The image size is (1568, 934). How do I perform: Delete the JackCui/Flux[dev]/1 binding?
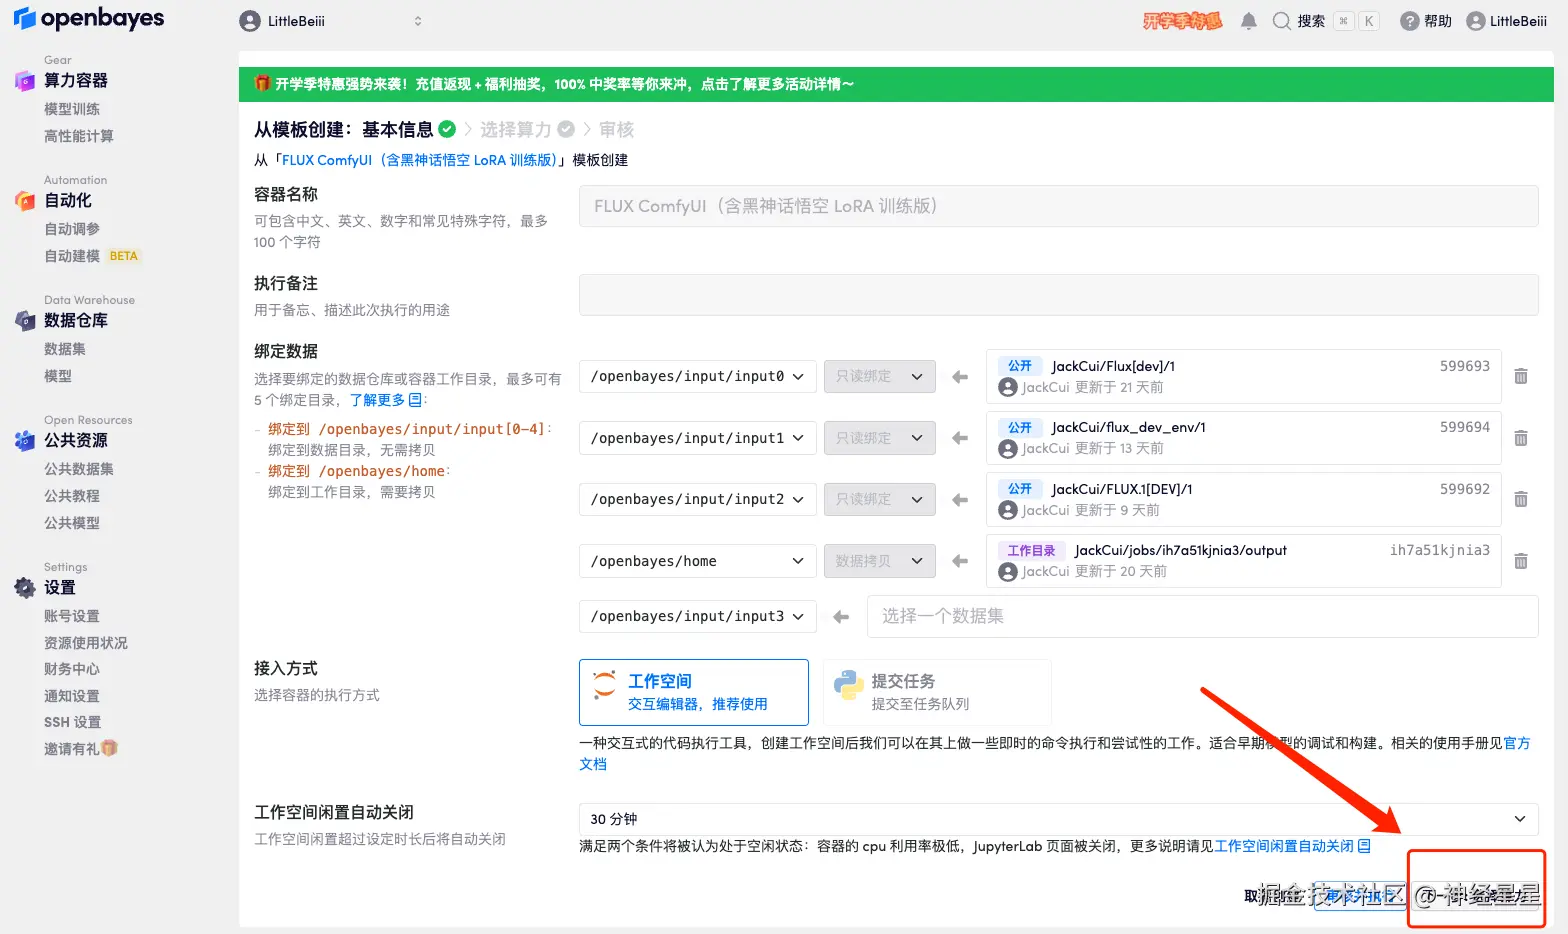[x=1521, y=376]
